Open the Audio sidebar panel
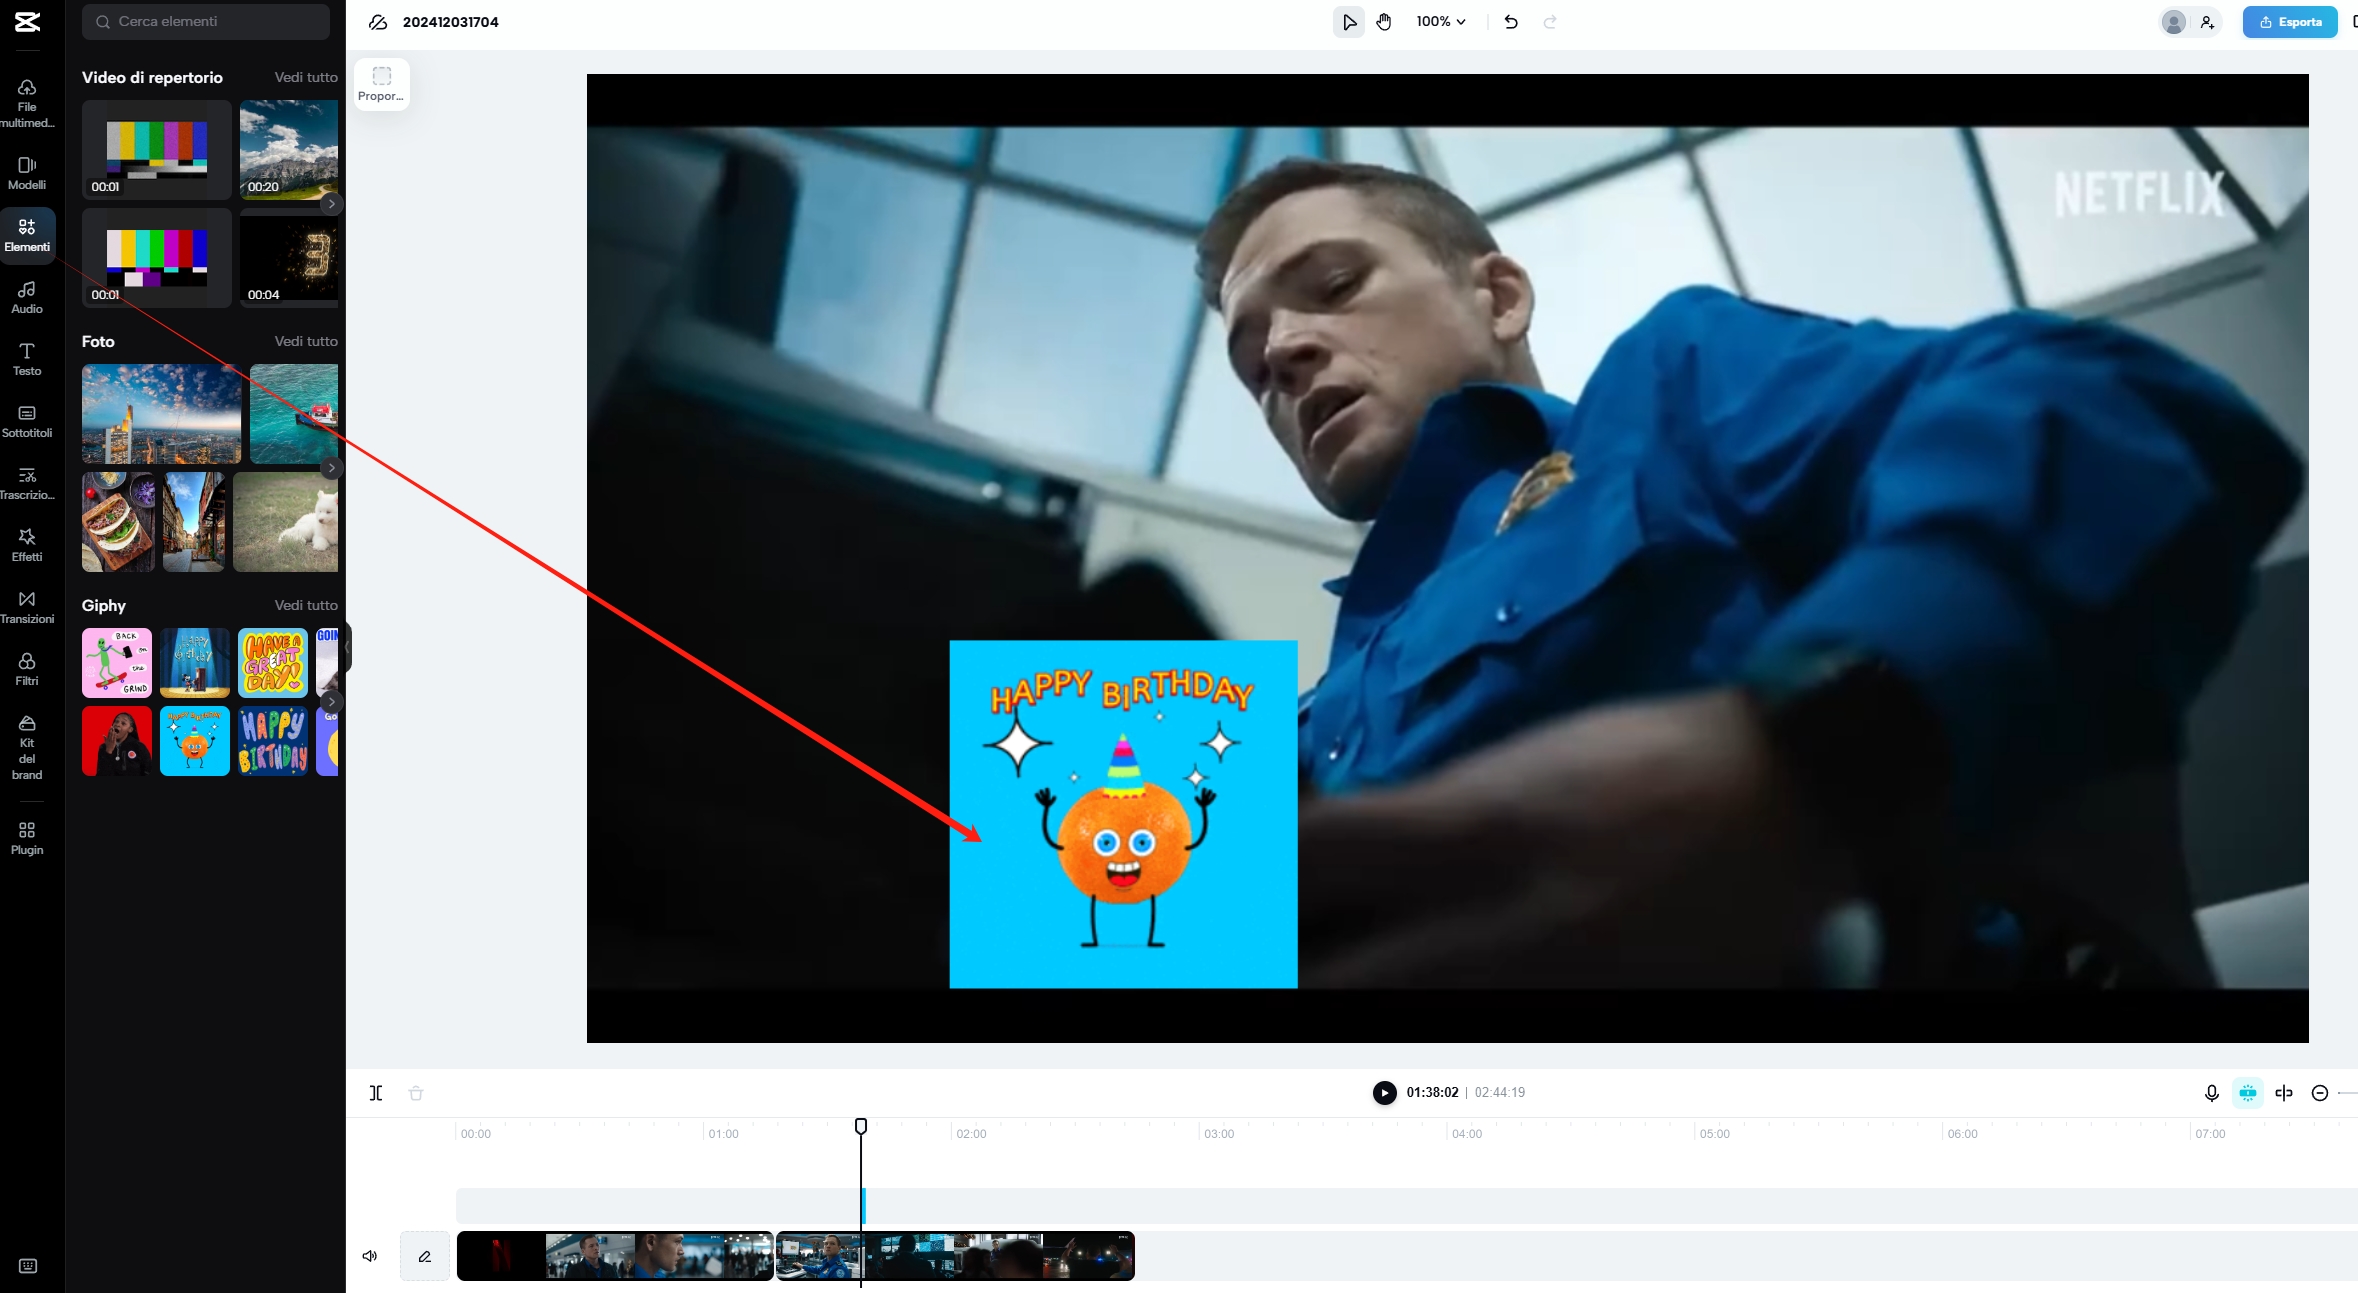This screenshot has height=1293, width=2358. coord(27,297)
